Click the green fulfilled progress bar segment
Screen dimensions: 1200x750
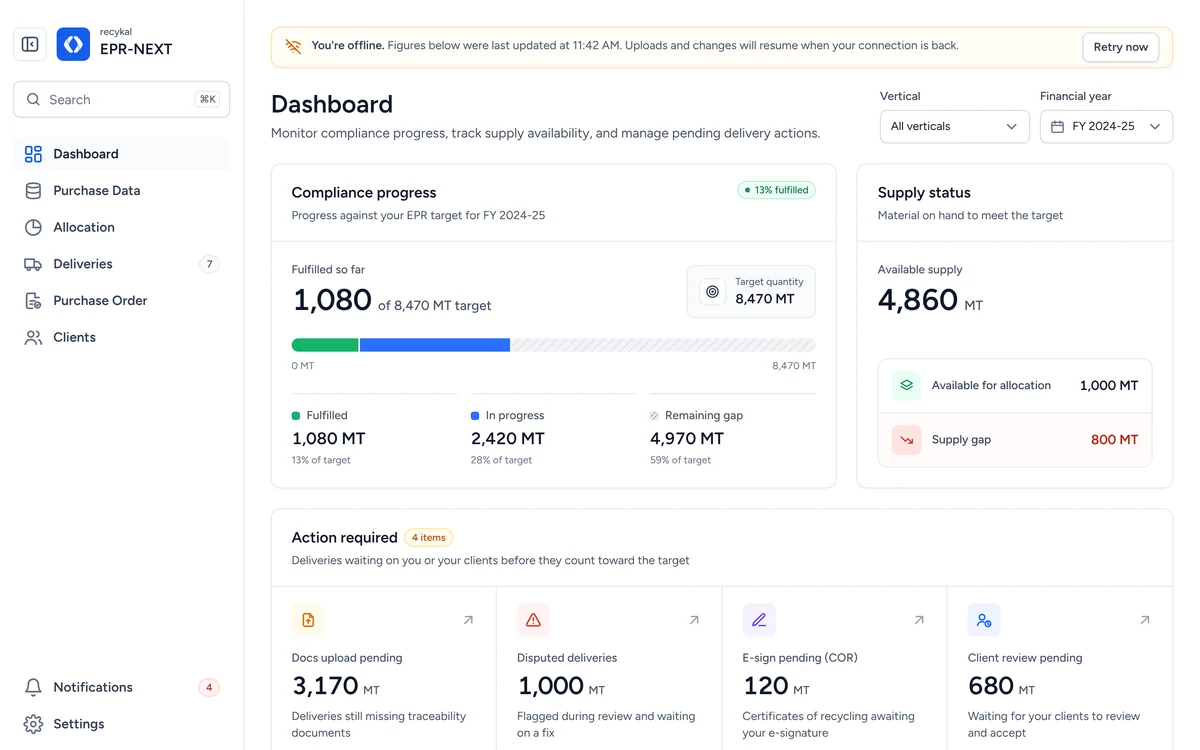tap(325, 345)
